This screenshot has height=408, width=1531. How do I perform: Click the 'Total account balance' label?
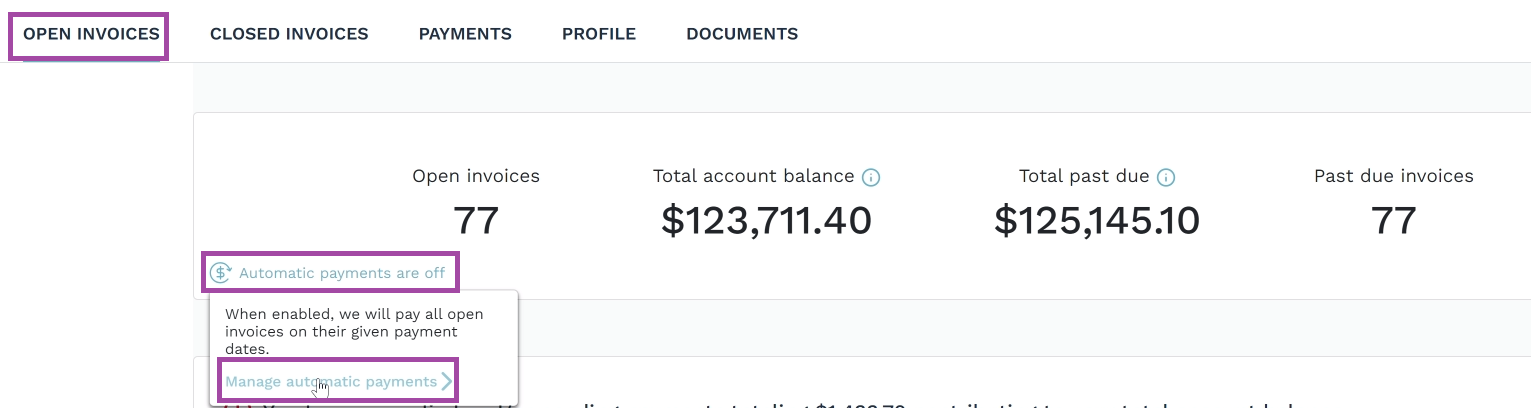[754, 176]
